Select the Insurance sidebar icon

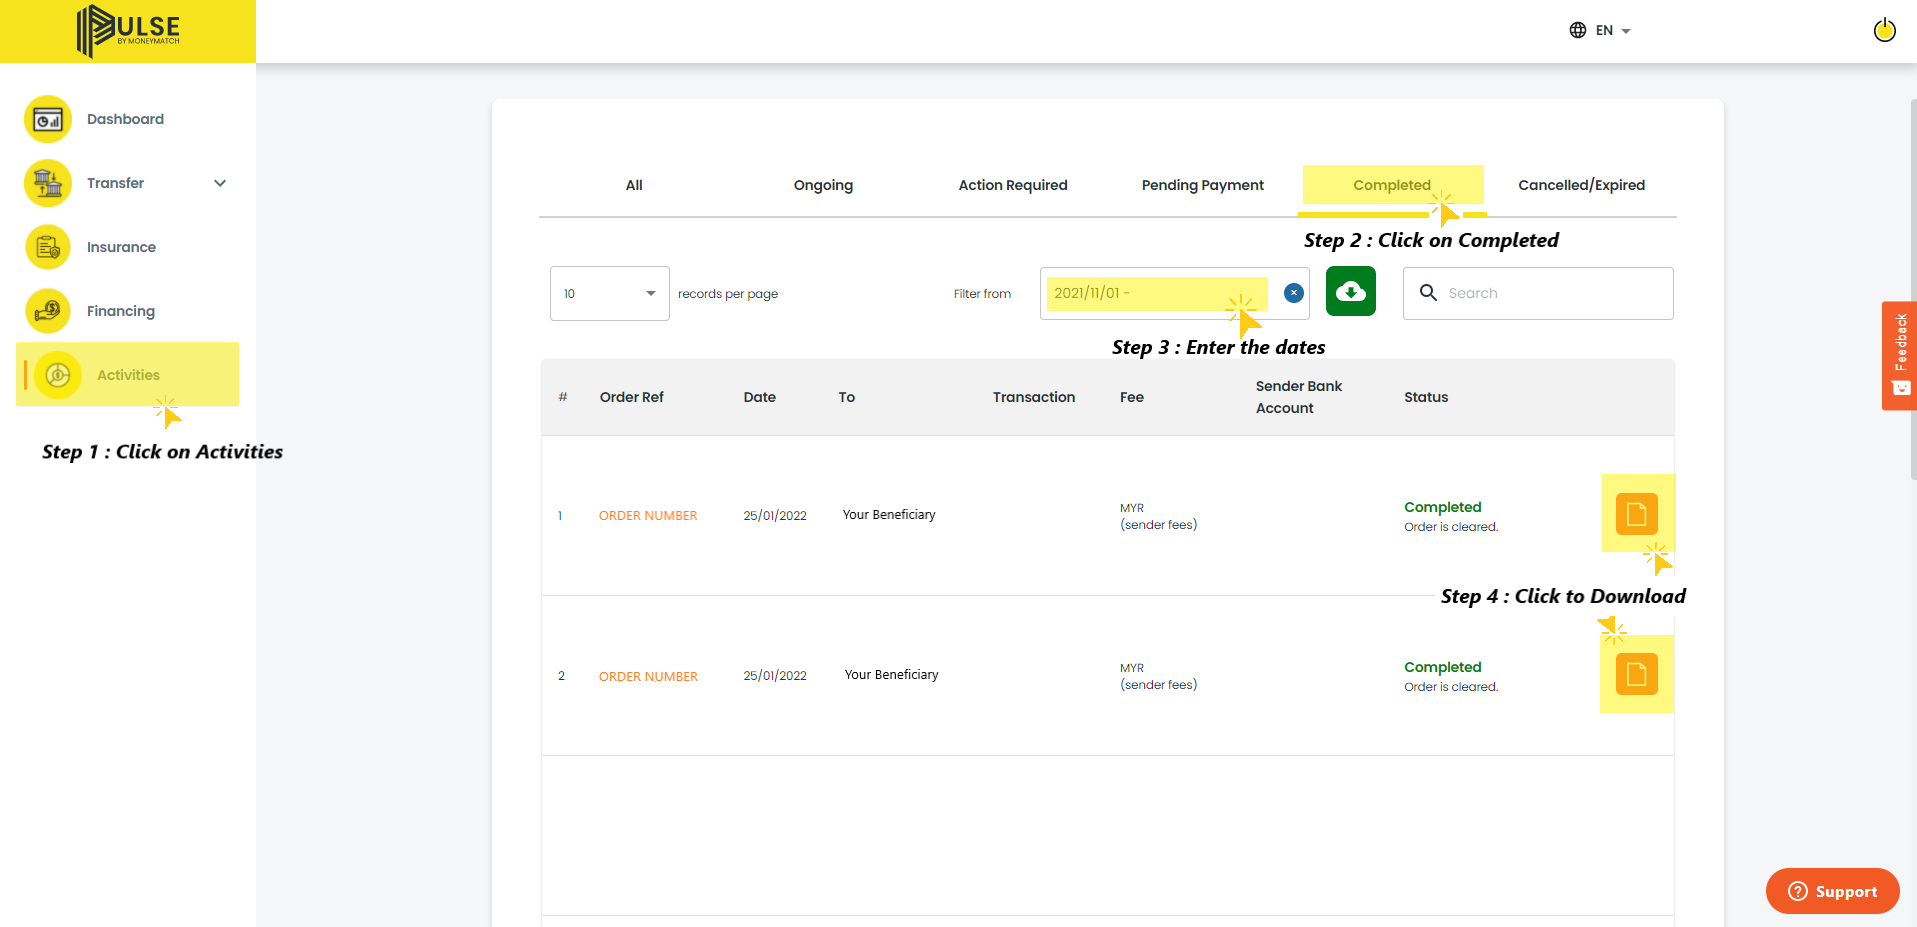48,247
